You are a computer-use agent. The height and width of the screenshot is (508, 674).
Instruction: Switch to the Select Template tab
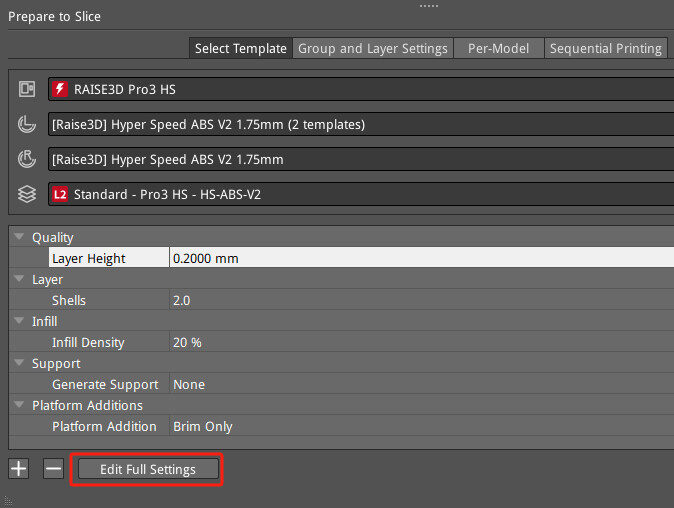coord(241,48)
